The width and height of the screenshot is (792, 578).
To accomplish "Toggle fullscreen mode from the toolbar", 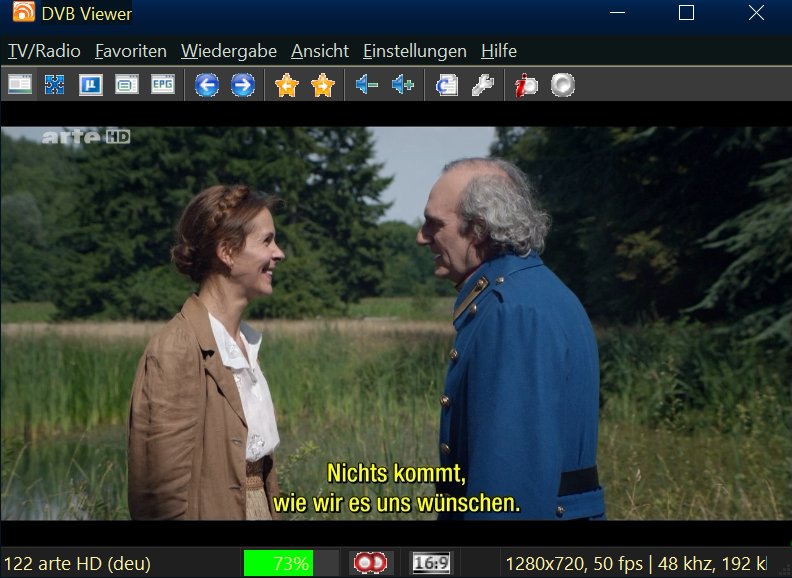I will (54, 86).
